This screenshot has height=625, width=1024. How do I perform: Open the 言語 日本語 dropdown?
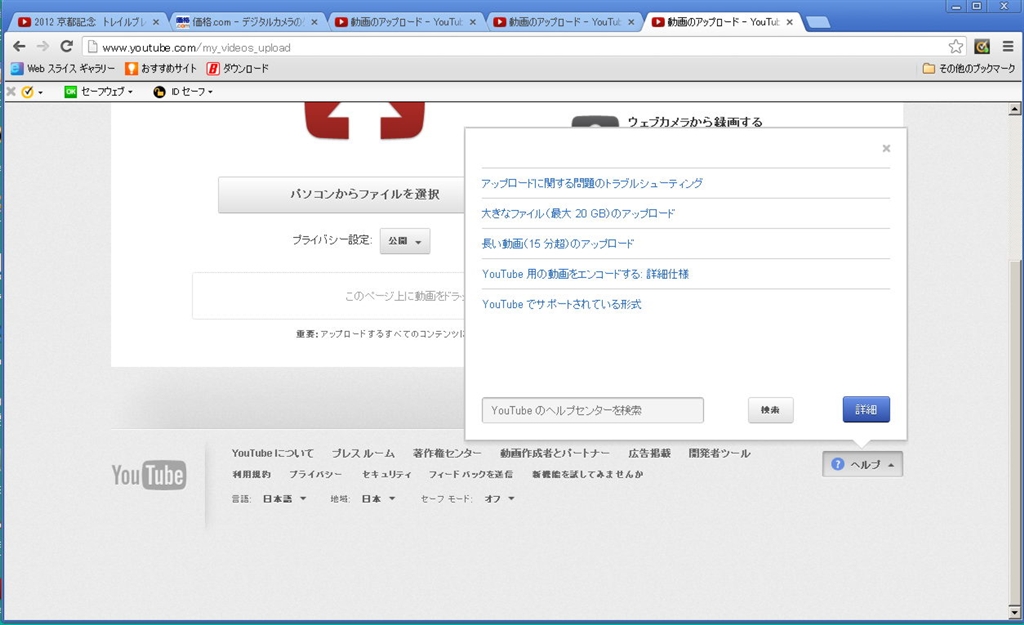[285, 499]
